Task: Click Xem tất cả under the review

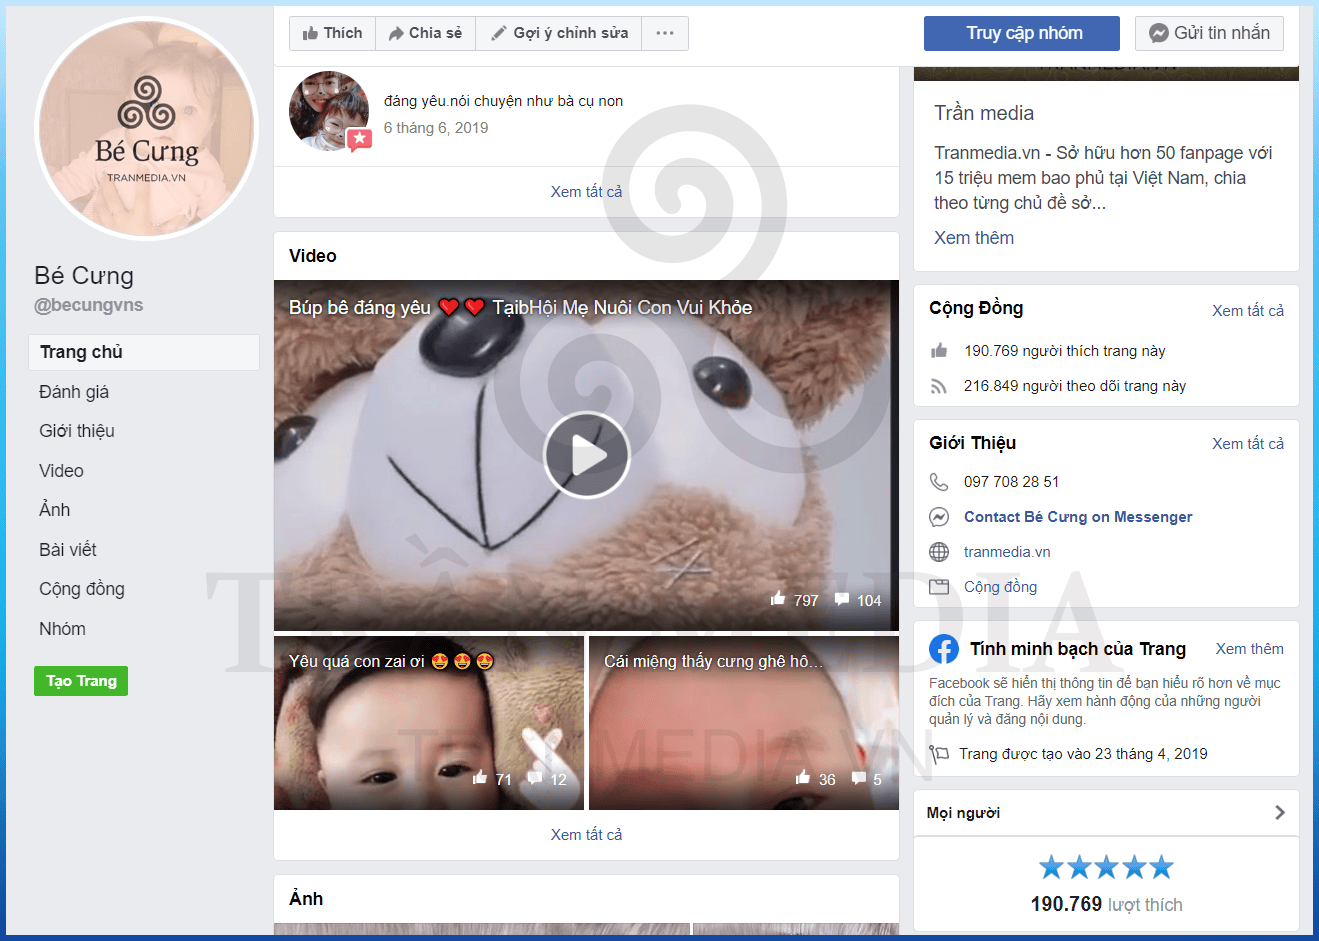Action: (x=586, y=192)
